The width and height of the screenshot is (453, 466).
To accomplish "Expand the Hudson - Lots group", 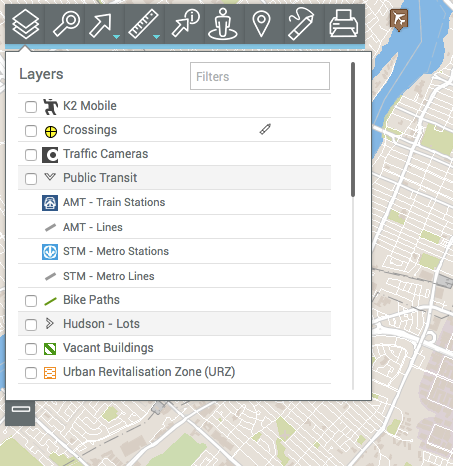I will point(50,323).
